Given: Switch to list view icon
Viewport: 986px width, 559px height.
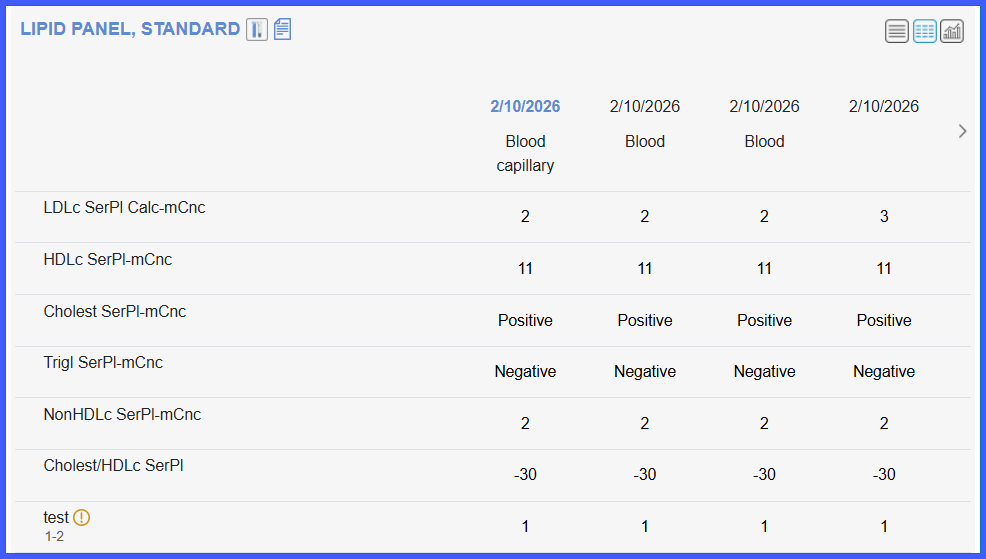Looking at the screenshot, I should (x=897, y=31).
